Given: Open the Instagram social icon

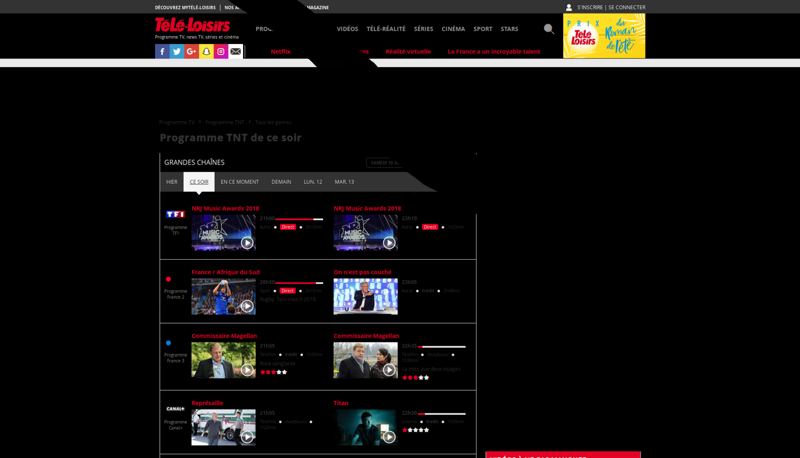Looking at the screenshot, I should coord(220,51).
